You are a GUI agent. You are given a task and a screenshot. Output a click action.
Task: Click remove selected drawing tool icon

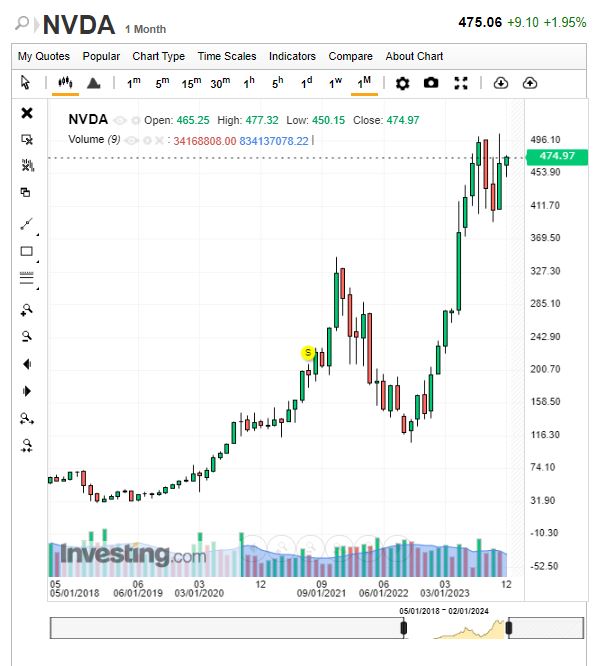point(27,139)
